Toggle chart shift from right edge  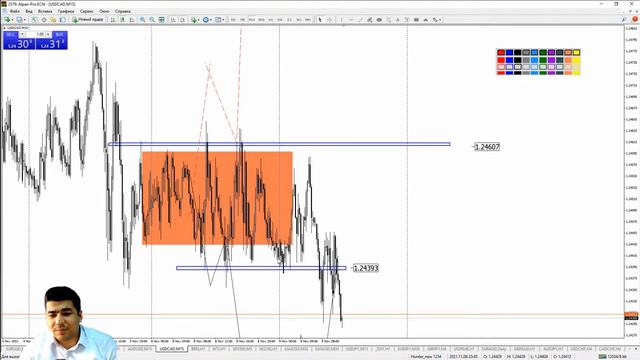182,20
